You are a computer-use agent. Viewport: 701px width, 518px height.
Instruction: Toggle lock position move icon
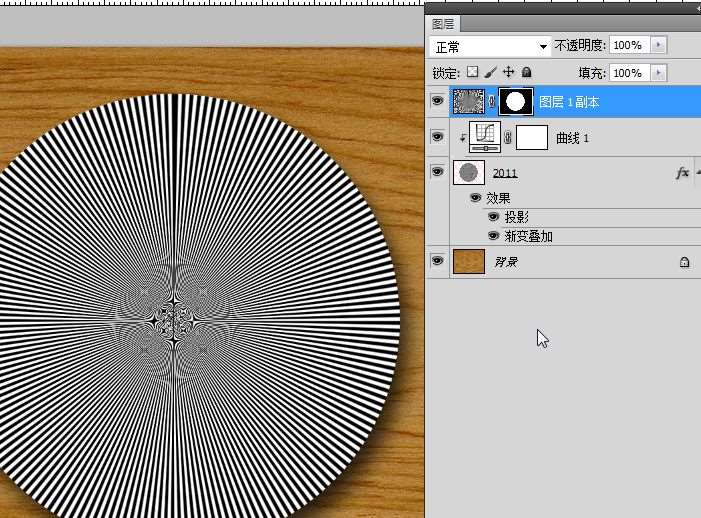(x=508, y=72)
